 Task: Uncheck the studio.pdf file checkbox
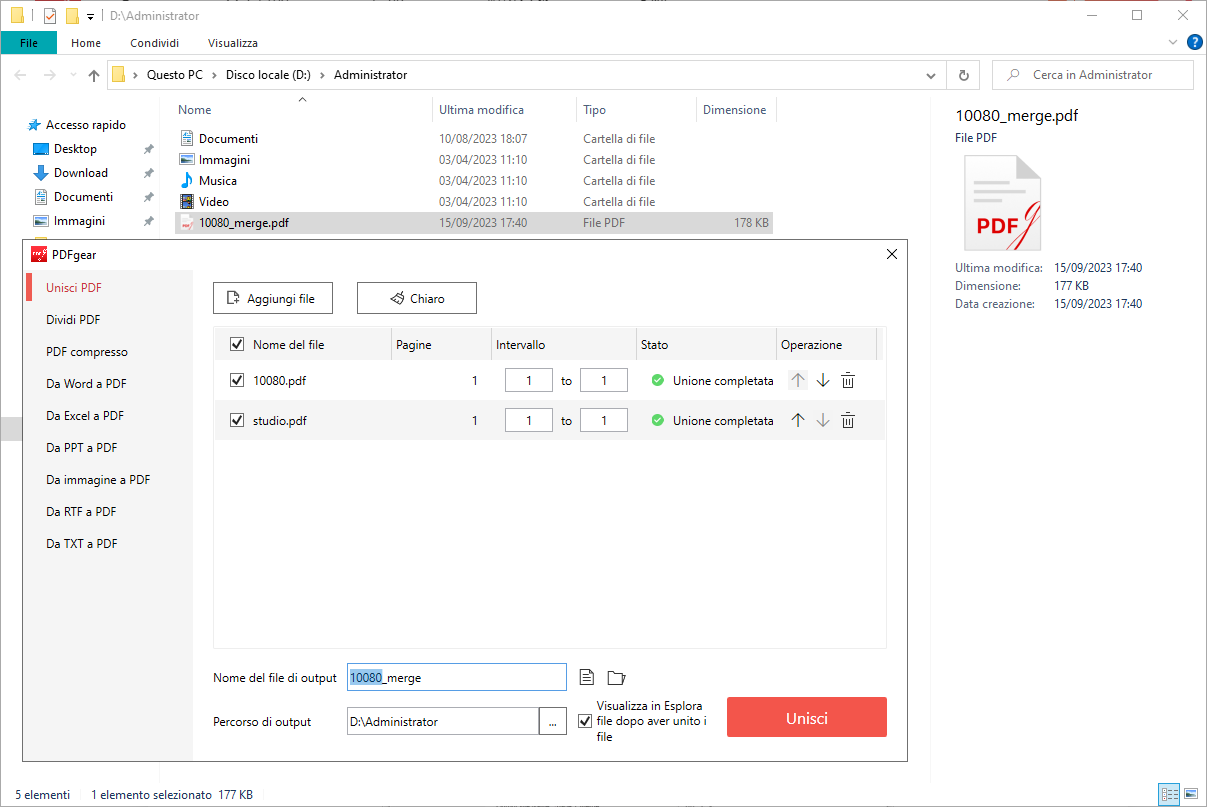237,421
